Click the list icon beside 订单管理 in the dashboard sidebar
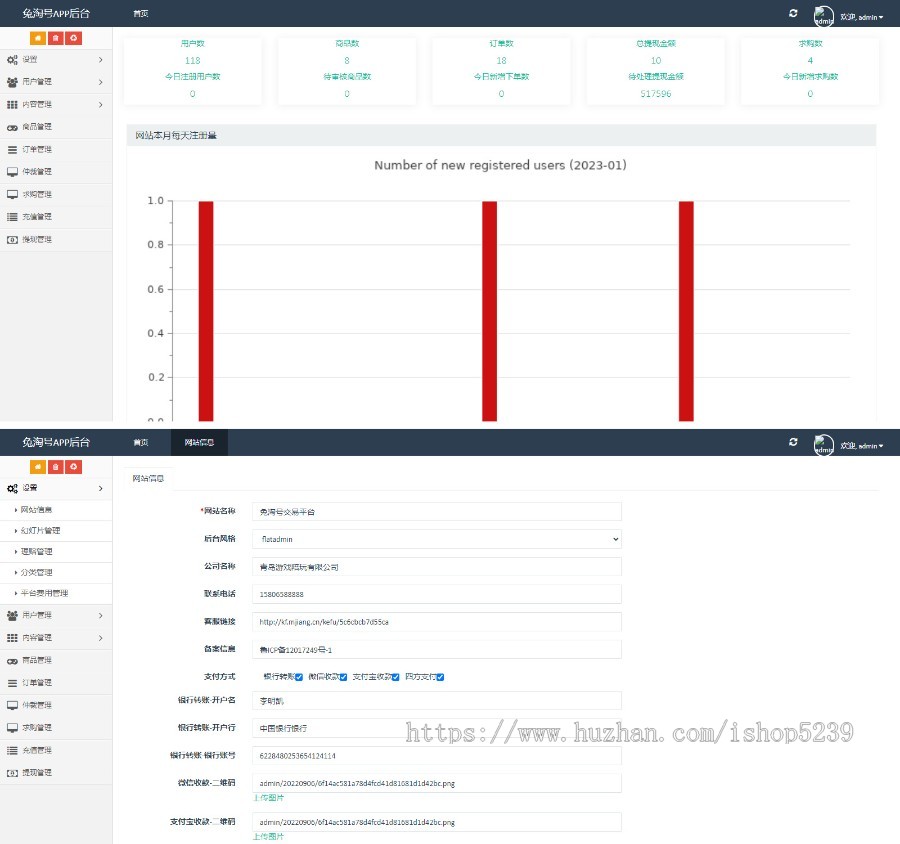 [x=12, y=150]
